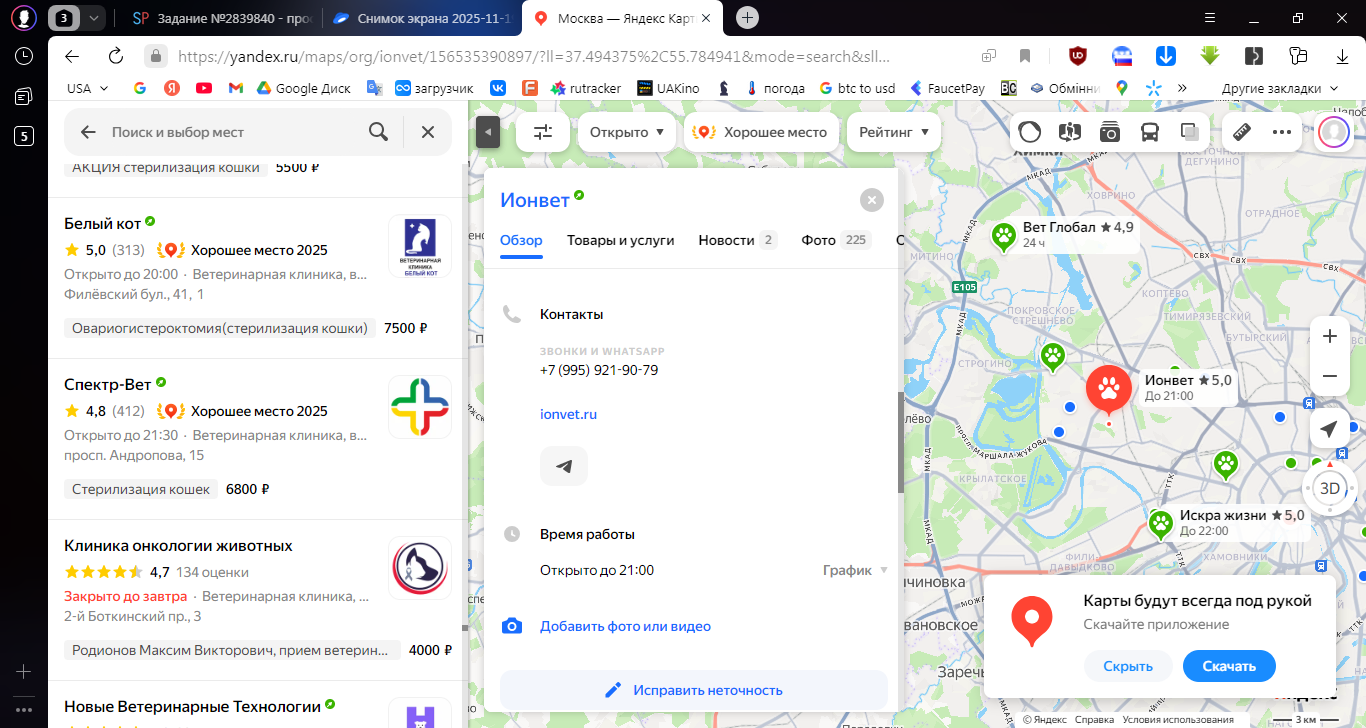The width and height of the screenshot is (1366, 728).
Task: Open Telegram contact button for Ionvet
Action: pos(564,466)
